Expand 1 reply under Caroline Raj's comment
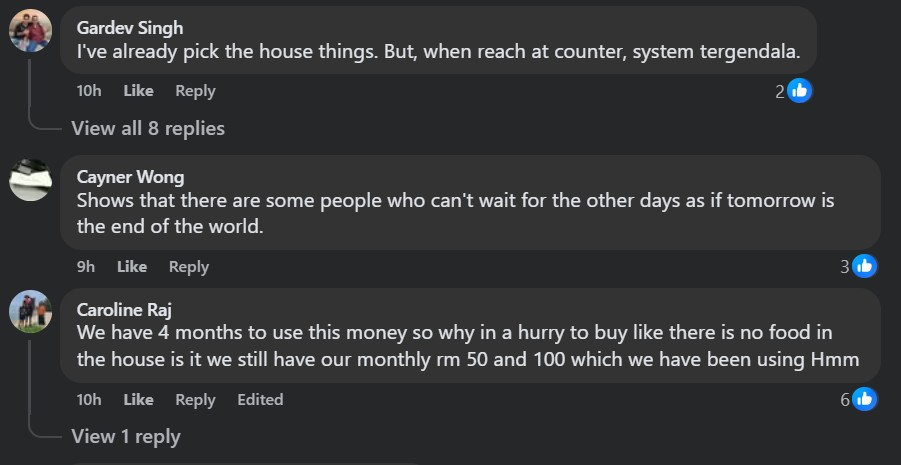This screenshot has height=465, width=901. pos(126,436)
